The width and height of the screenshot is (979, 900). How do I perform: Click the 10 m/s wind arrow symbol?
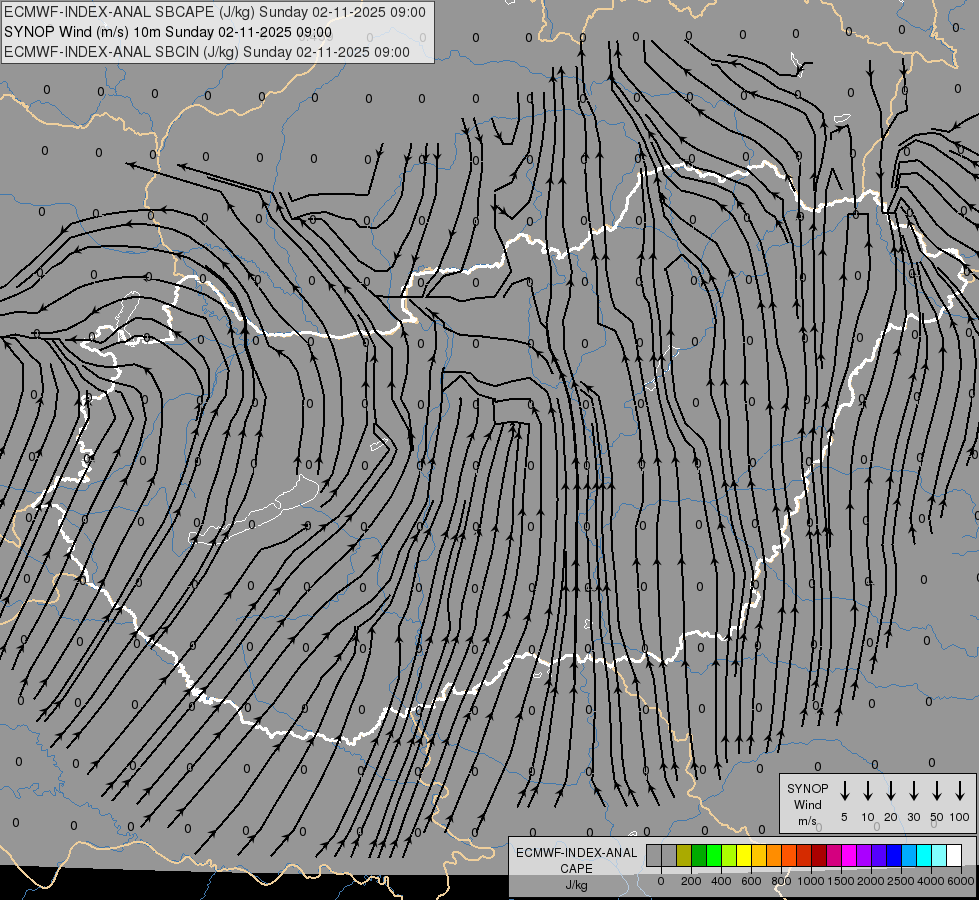868,791
